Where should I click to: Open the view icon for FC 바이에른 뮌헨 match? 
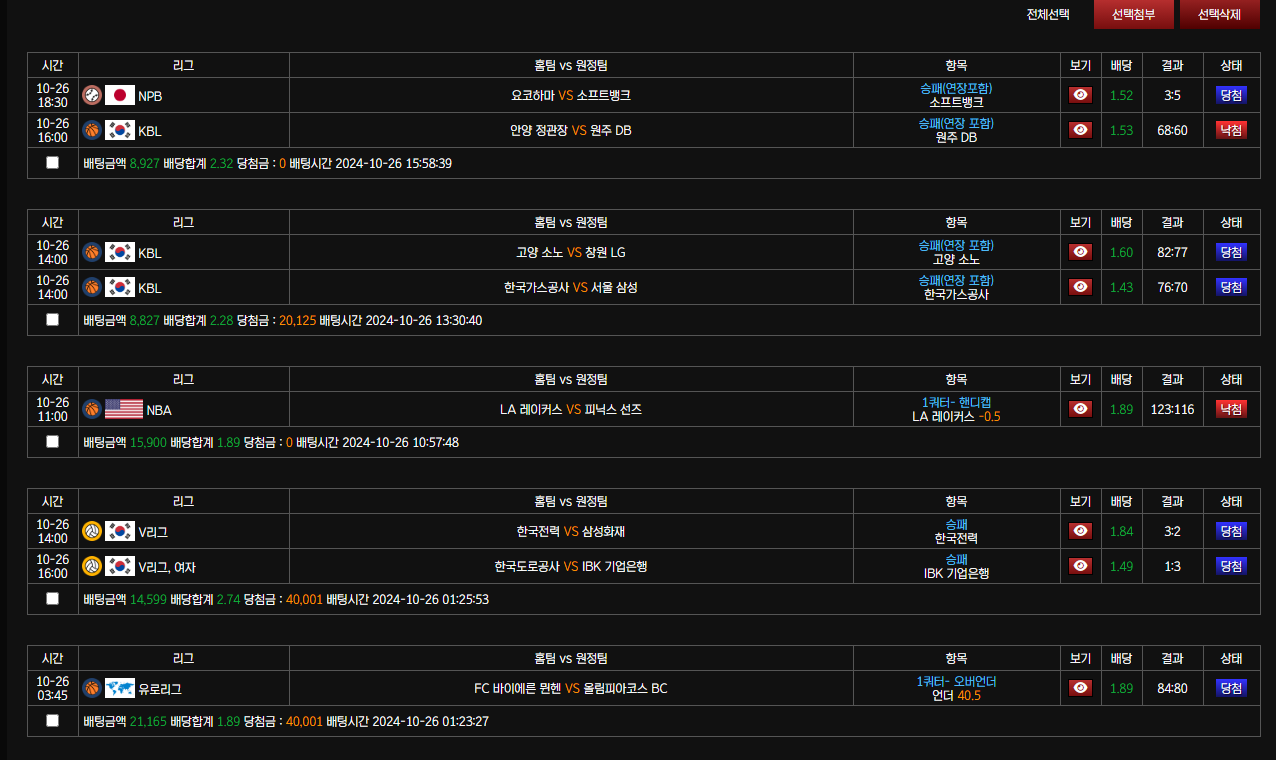click(x=1080, y=688)
